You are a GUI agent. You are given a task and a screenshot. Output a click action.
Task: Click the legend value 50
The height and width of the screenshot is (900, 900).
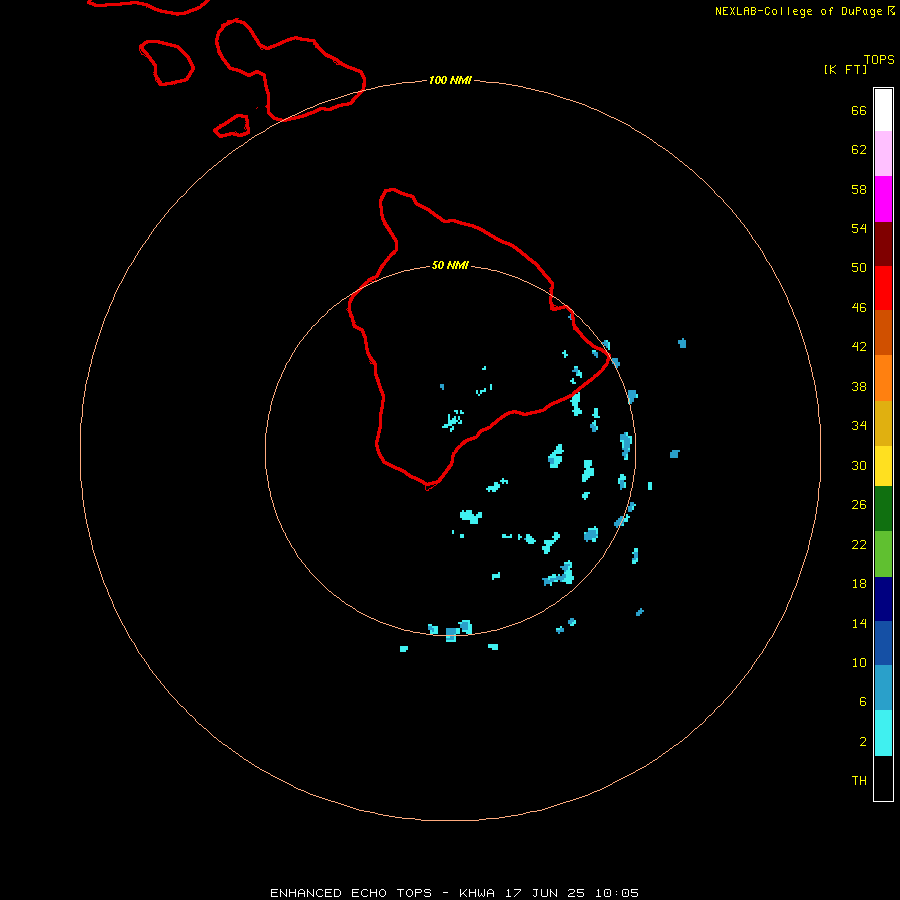[x=859, y=267]
